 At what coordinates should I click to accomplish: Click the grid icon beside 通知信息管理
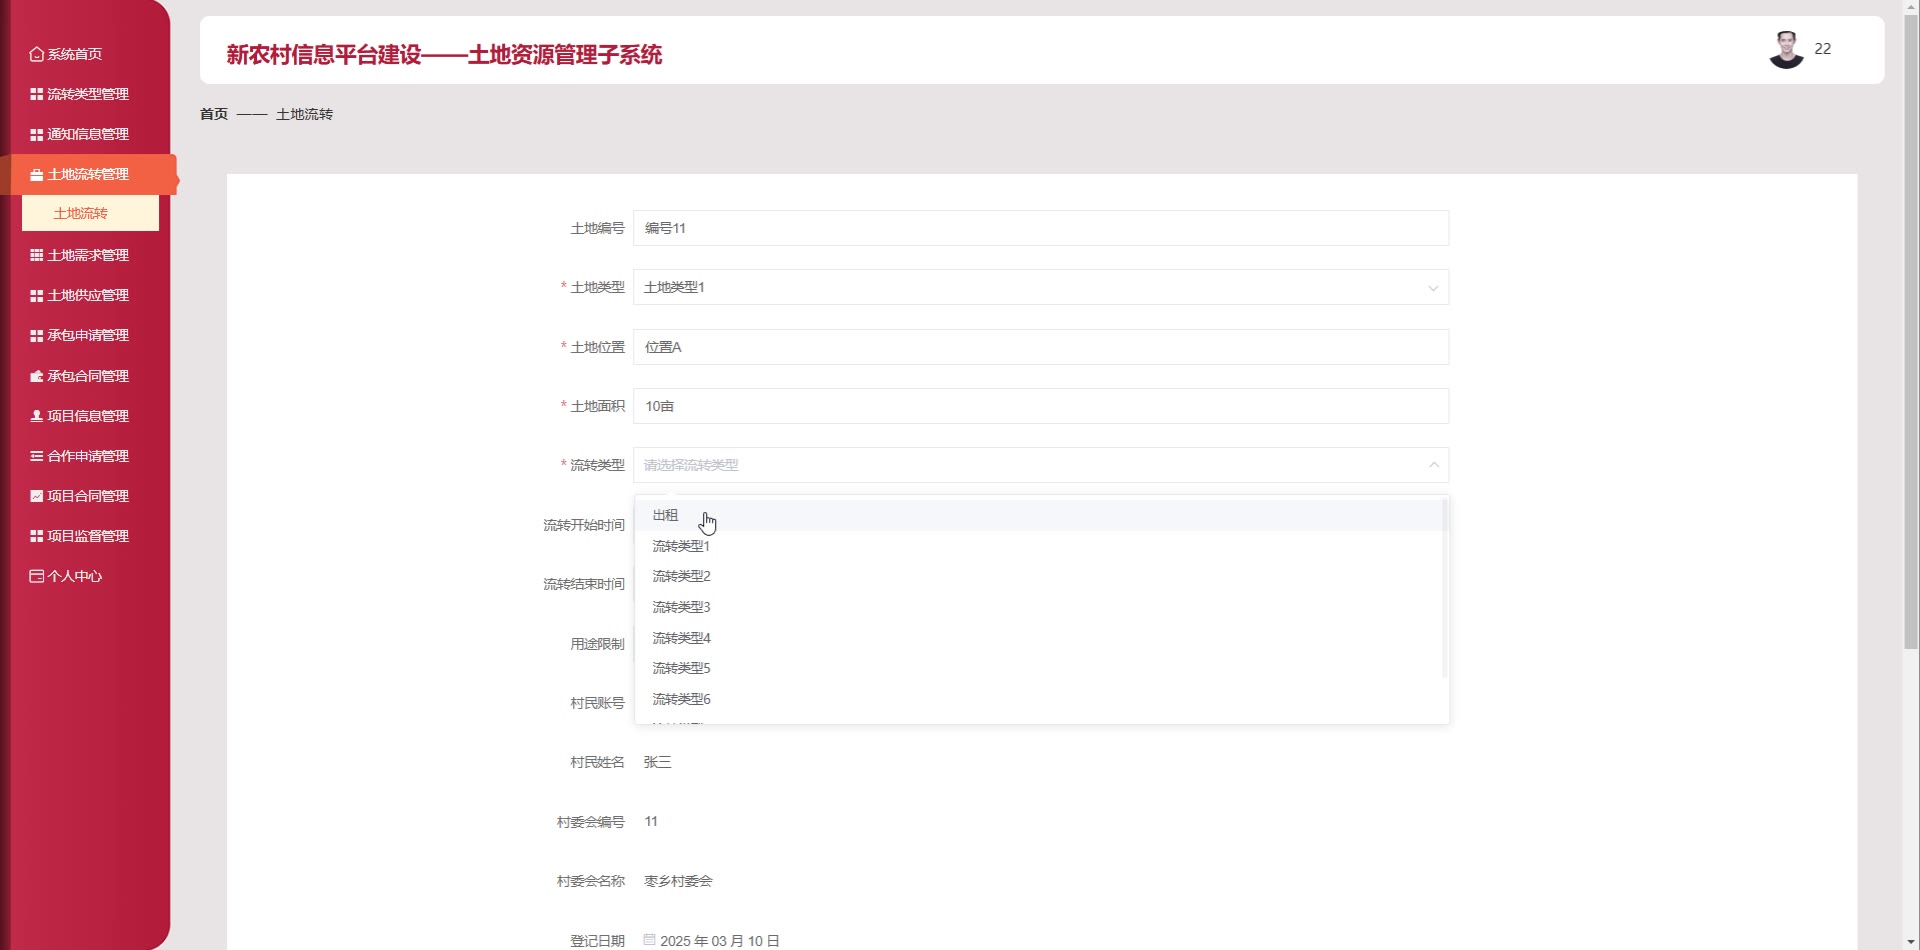click(37, 134)
